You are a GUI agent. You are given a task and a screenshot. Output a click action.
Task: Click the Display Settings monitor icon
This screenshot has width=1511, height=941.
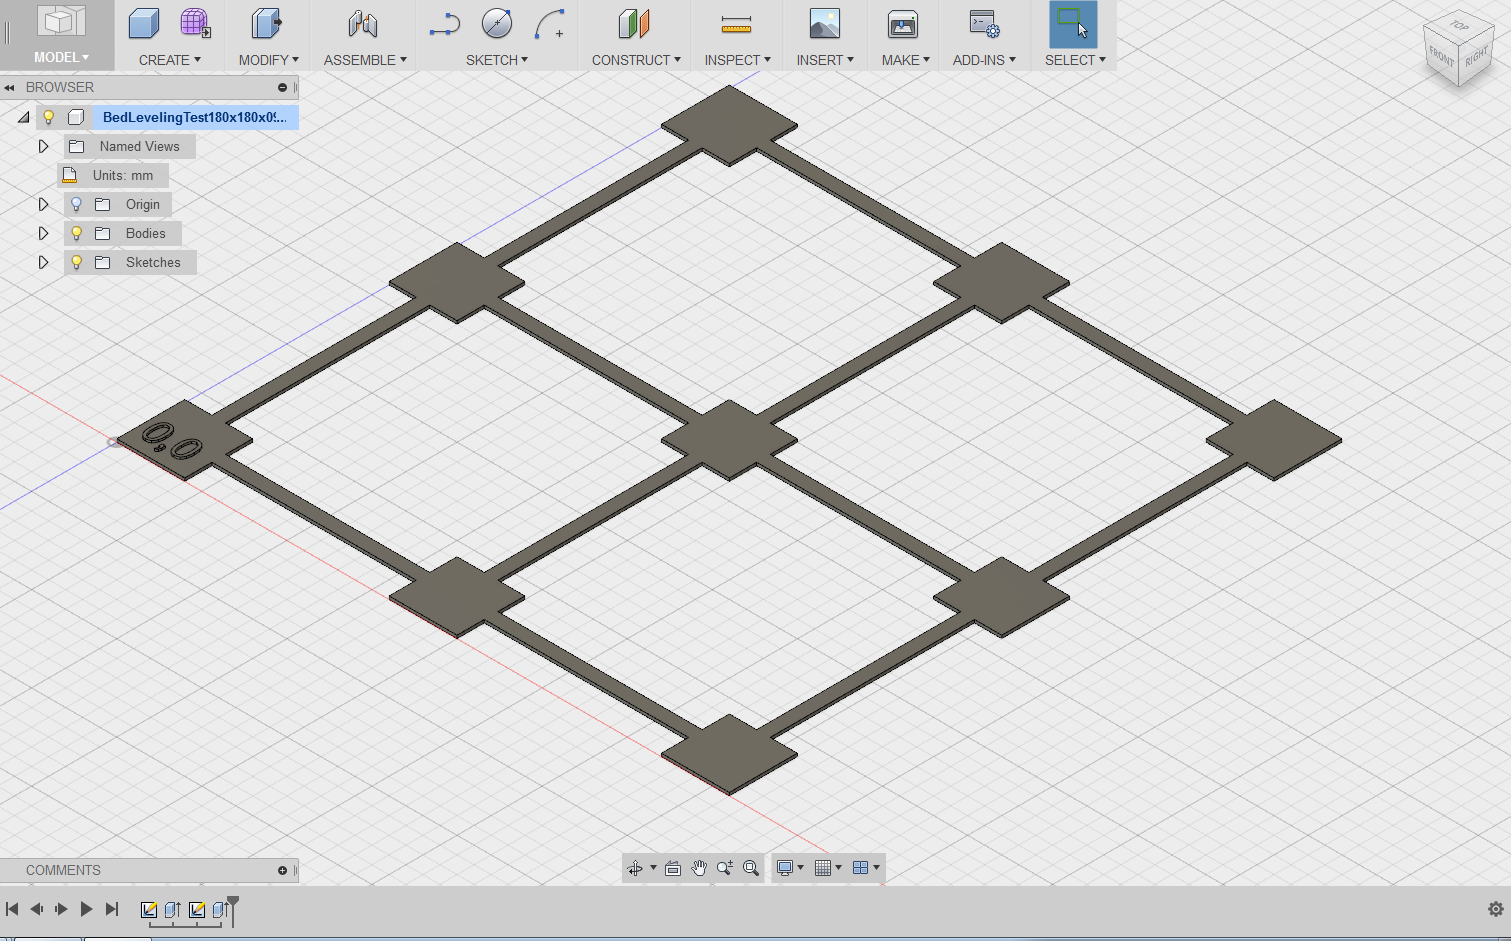click(x=785, y=868)
